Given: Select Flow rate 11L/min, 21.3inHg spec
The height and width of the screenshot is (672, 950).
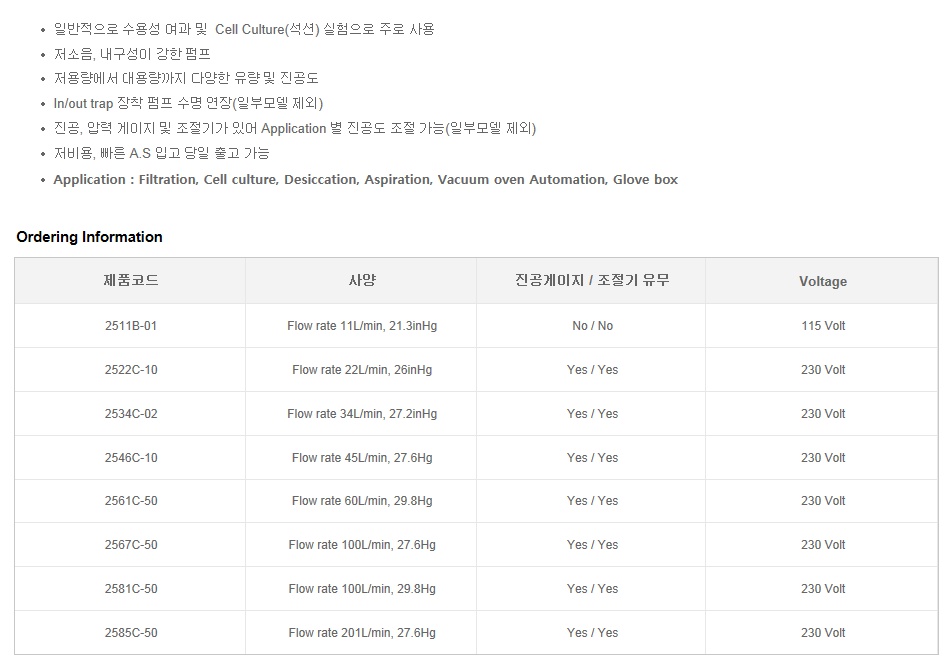Looking at the screenshot, I should (362, 326).
